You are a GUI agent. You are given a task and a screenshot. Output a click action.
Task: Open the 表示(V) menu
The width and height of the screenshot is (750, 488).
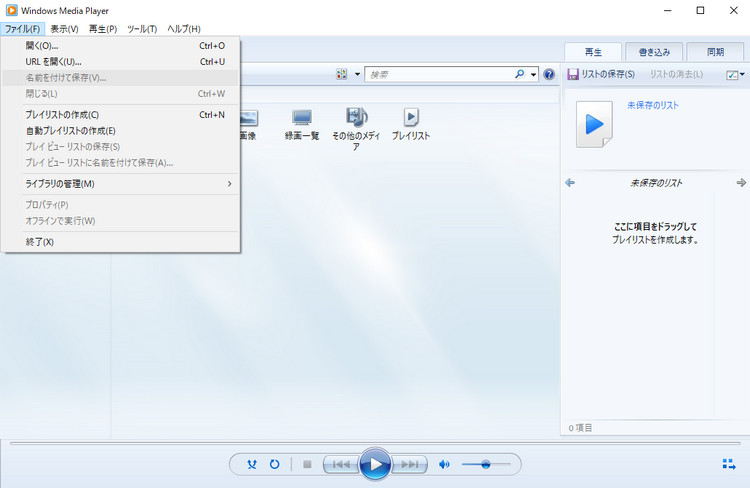tap(65, 29)
